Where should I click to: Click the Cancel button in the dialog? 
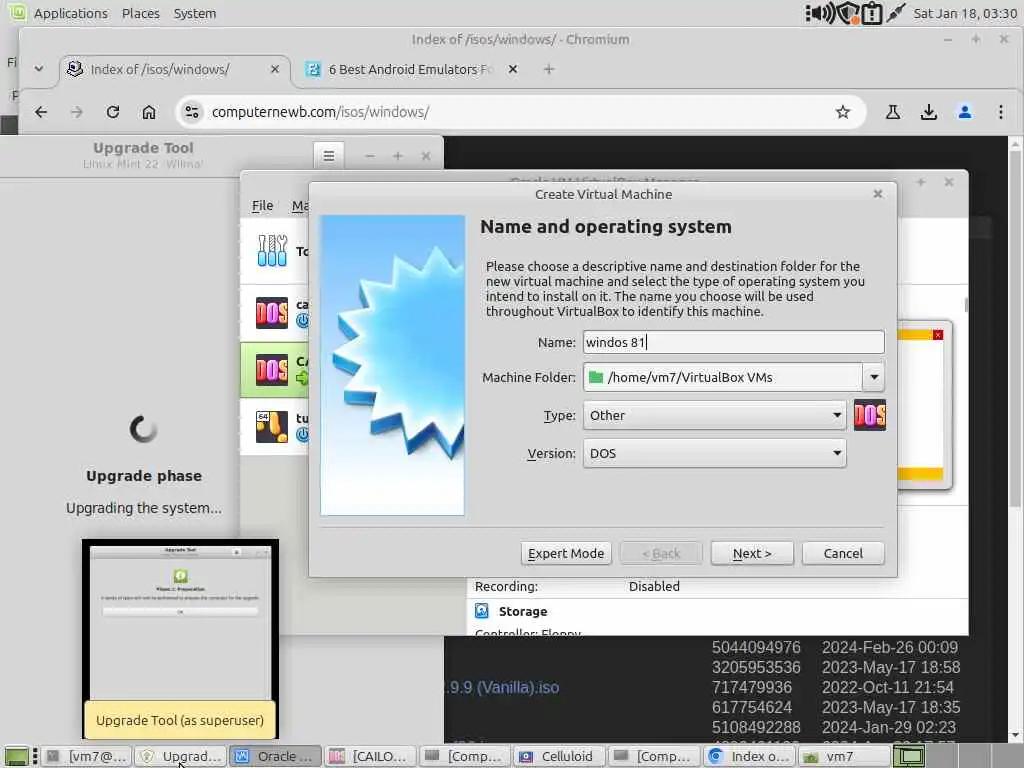(x=842, y=553)
